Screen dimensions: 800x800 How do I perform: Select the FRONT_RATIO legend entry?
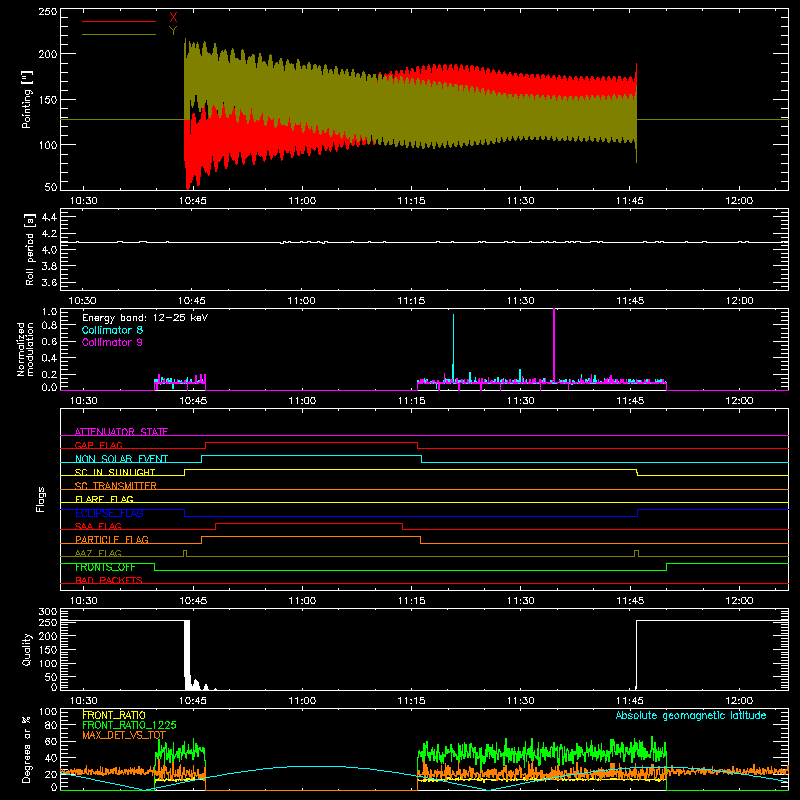tap(114, 715)
